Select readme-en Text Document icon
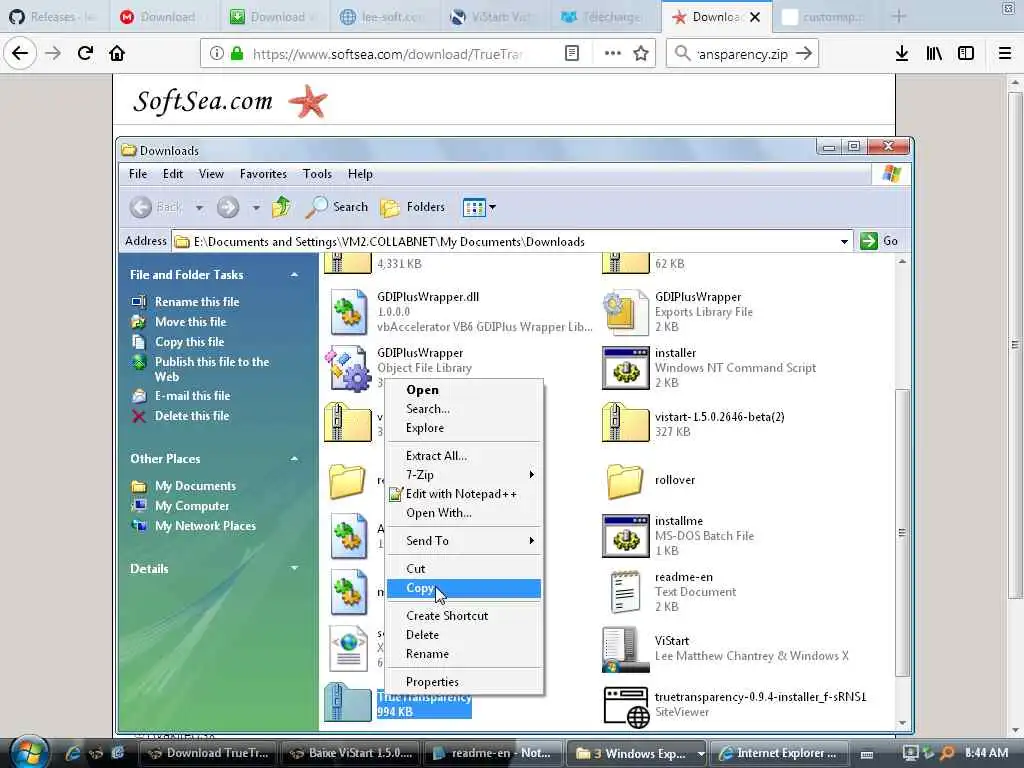 [x=624, y=592]
